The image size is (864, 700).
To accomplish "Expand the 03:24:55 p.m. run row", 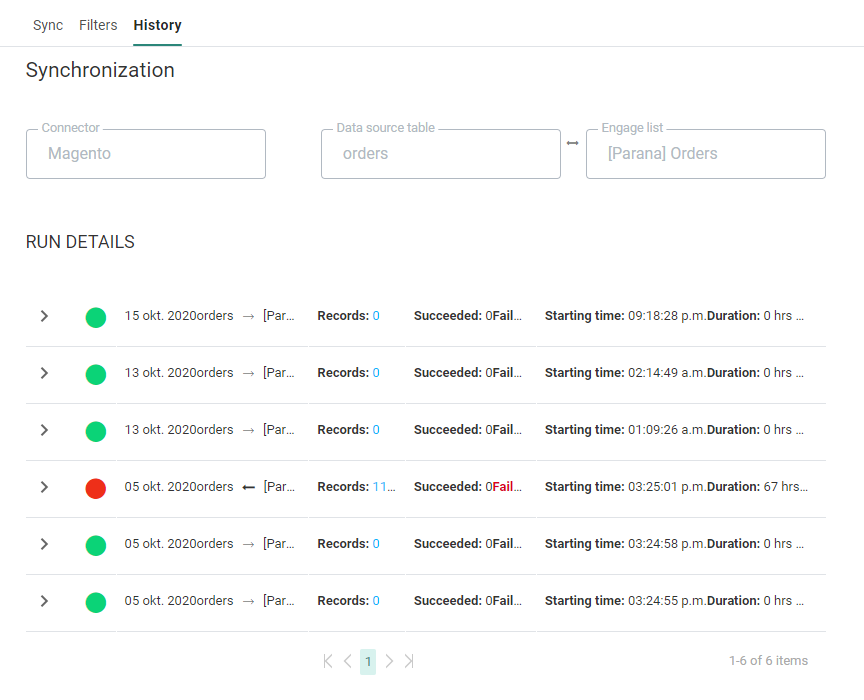I will 44,601.
